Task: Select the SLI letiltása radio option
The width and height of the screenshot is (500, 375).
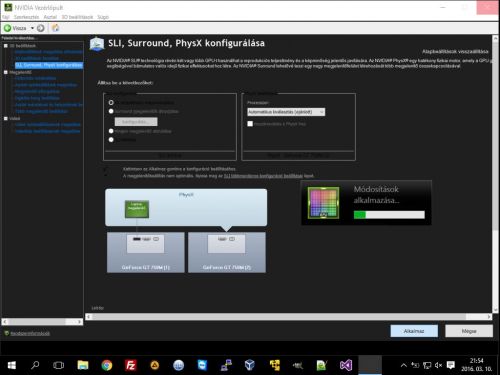Action: [x=111, y=140]
